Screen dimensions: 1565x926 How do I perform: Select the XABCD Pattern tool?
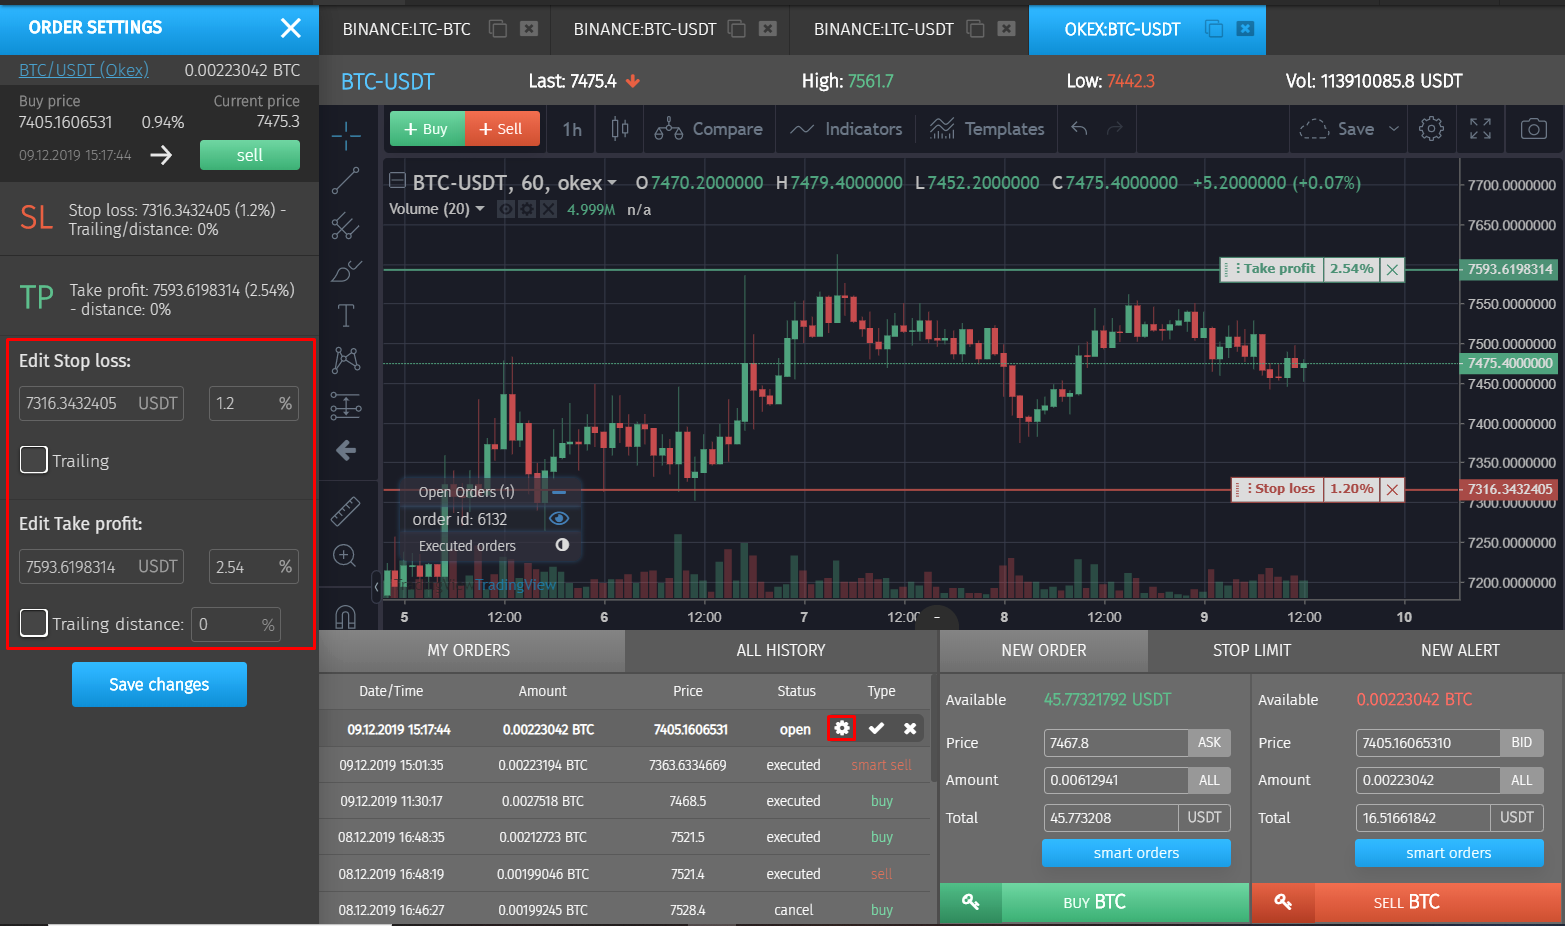pos(346,359)
